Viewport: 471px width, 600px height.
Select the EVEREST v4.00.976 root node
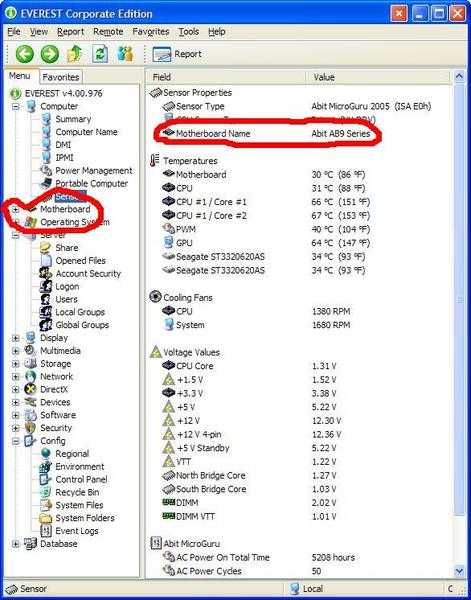pyautogui.click(x=64, y=93)
